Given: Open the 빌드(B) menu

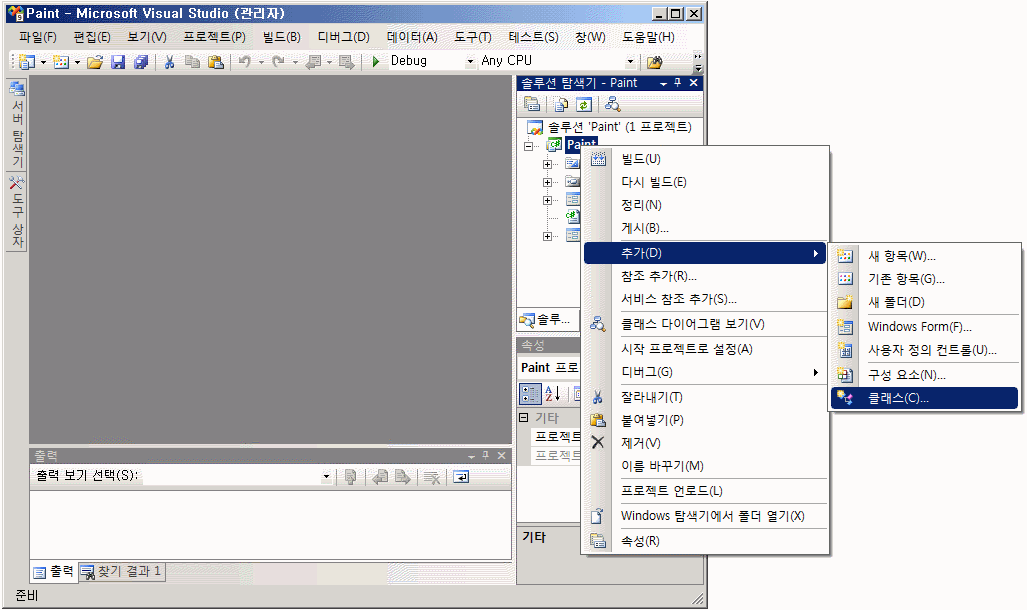Looking at the screenshot, I should click(x=282, y=37).
